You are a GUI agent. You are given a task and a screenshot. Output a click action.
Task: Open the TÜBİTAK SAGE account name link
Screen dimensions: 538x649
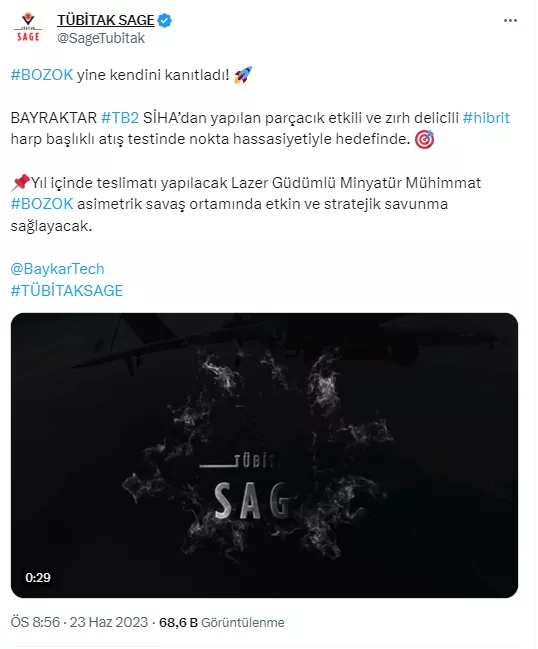coord(106,20)
